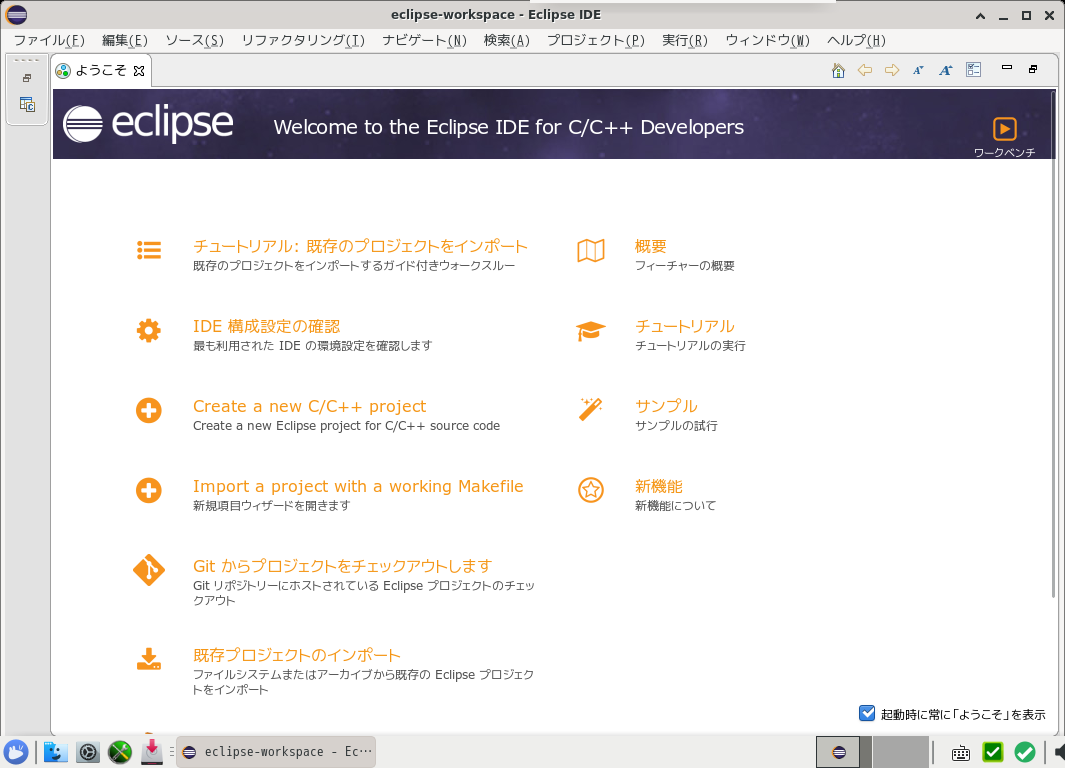Open the リファクタリング(T) menu

pyautogui.click(x=303, y=40)
